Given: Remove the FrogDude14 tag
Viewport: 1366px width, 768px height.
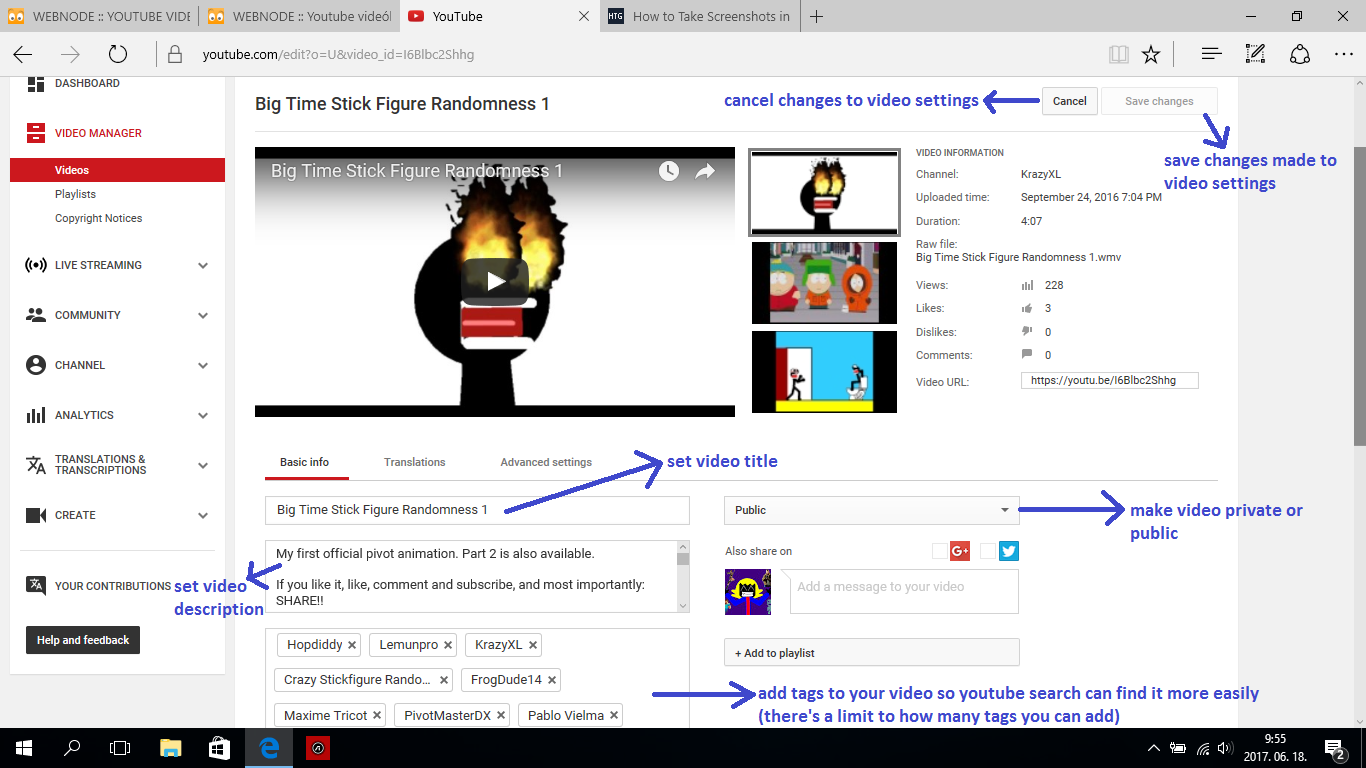Looking at the screenshot, I should point(552,680).
